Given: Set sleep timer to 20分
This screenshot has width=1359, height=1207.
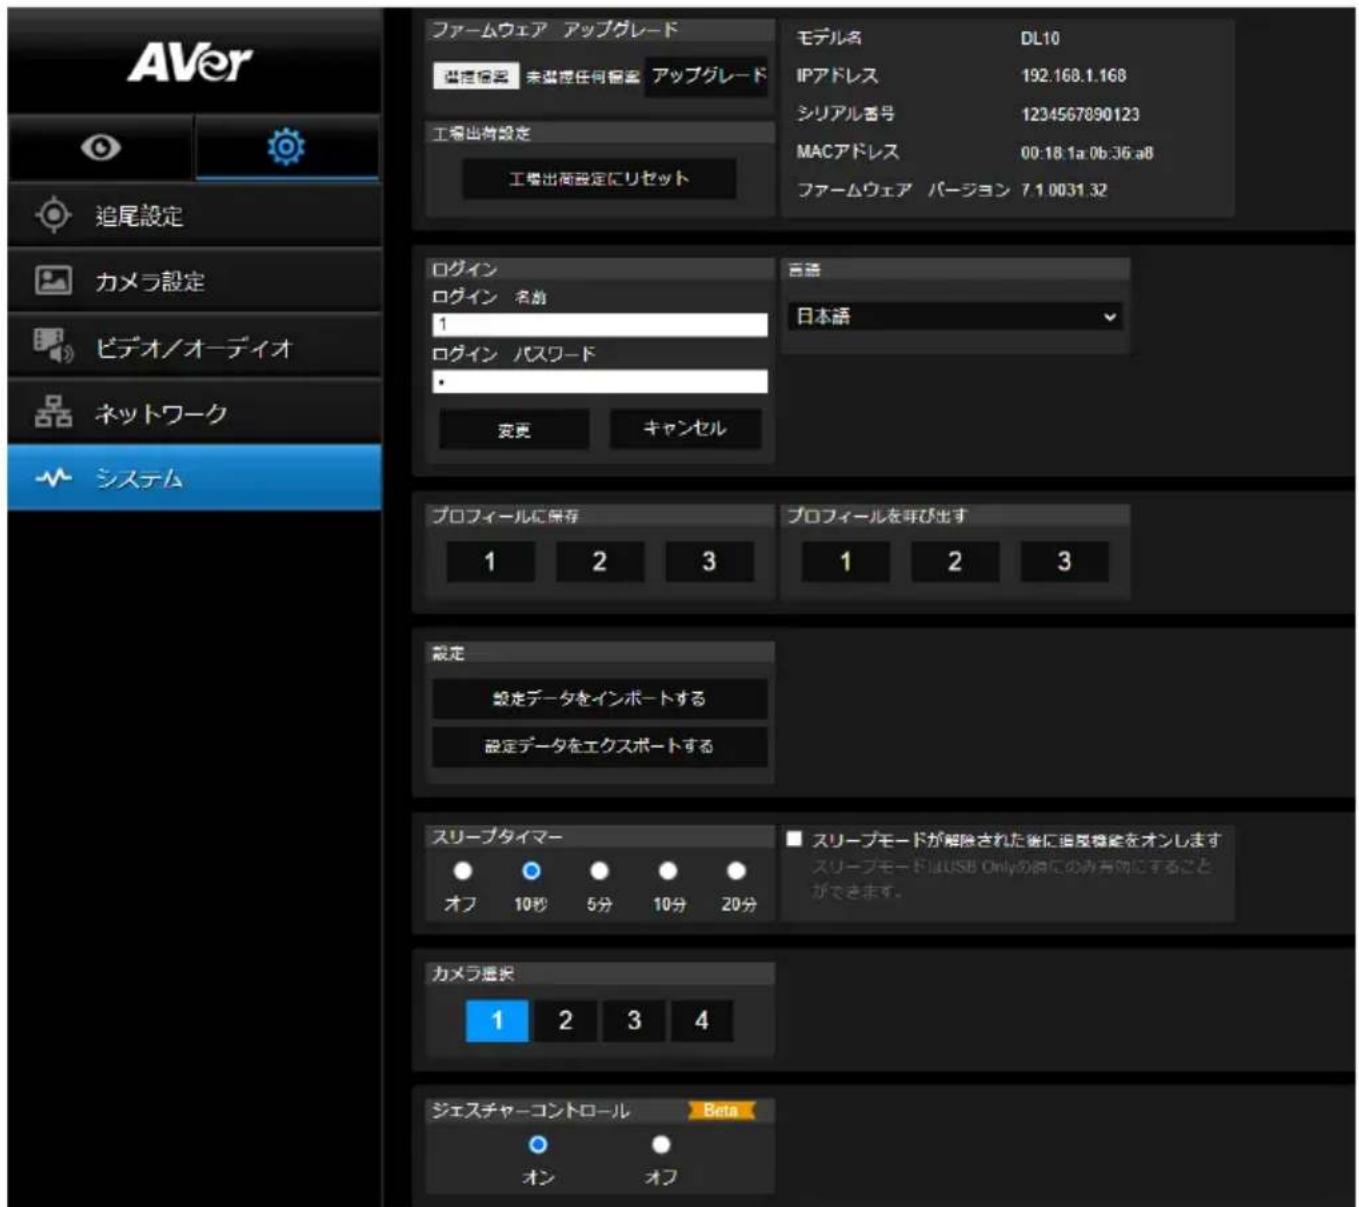Looking at the screenshot, I should tap(736, 871).
